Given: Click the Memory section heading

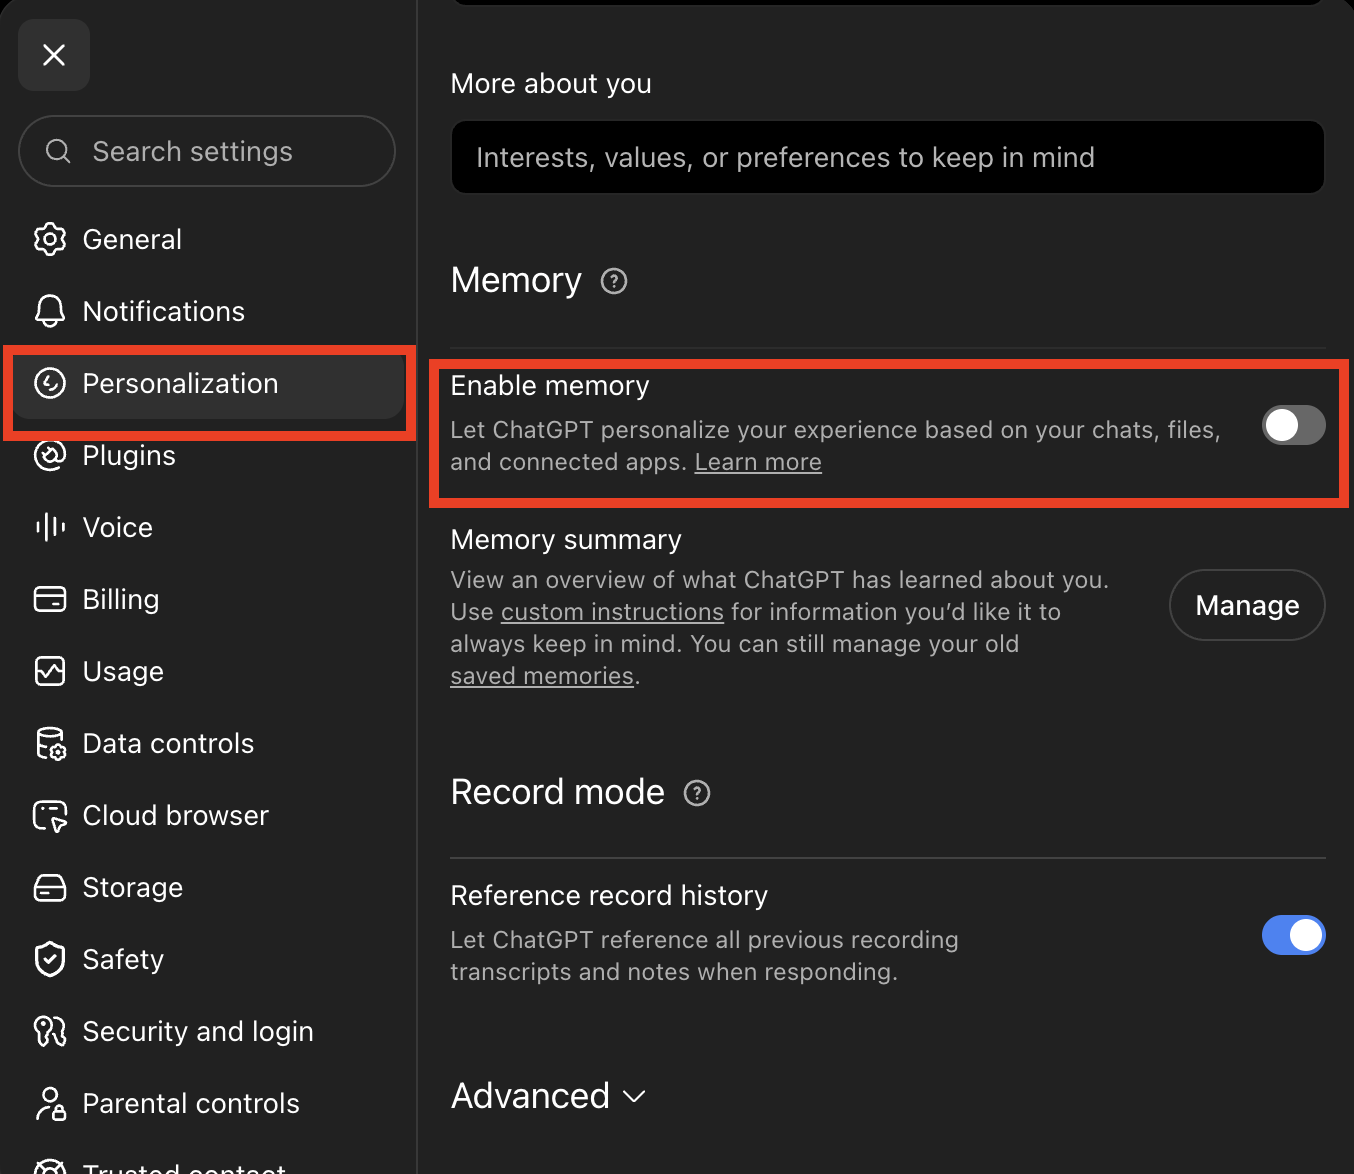Looking at the screenshot, I should tap(516, 280).
